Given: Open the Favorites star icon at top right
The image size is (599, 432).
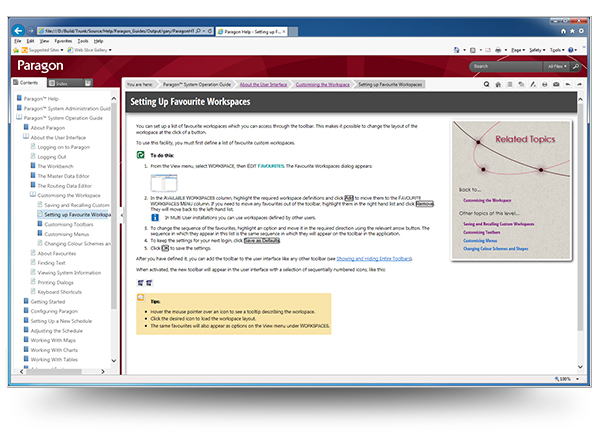Looking at the screenshot, I should 572,31.
